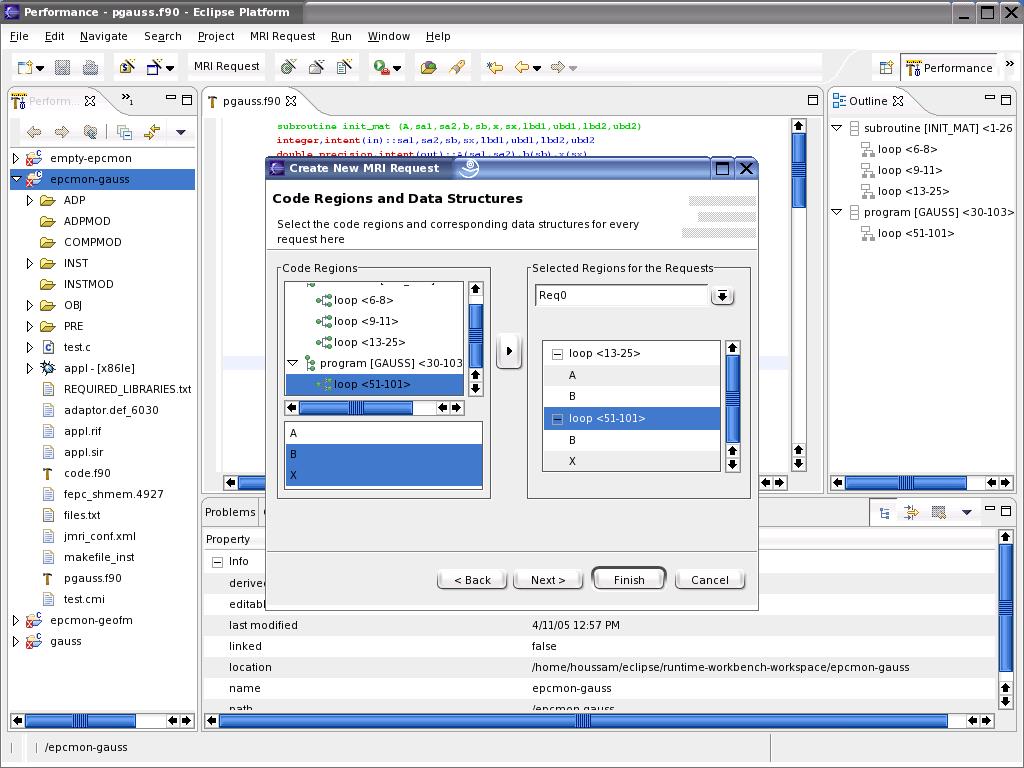This screenshot has height=768, width=1024.
Task: Select the Performance perspective button
Action: pyautogui.click(x=950, y=67)
